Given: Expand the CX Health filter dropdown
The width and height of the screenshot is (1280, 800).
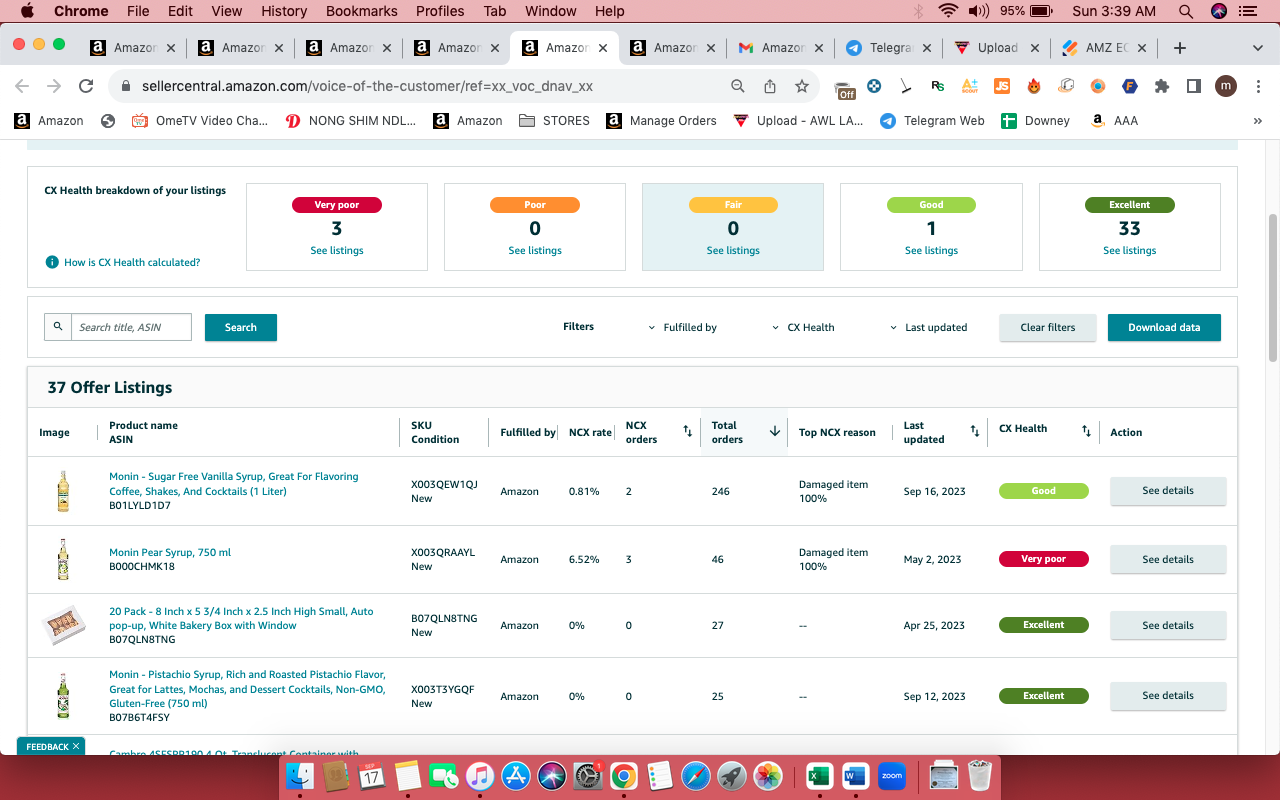Looking at the screenshot, I should (803, 327).
